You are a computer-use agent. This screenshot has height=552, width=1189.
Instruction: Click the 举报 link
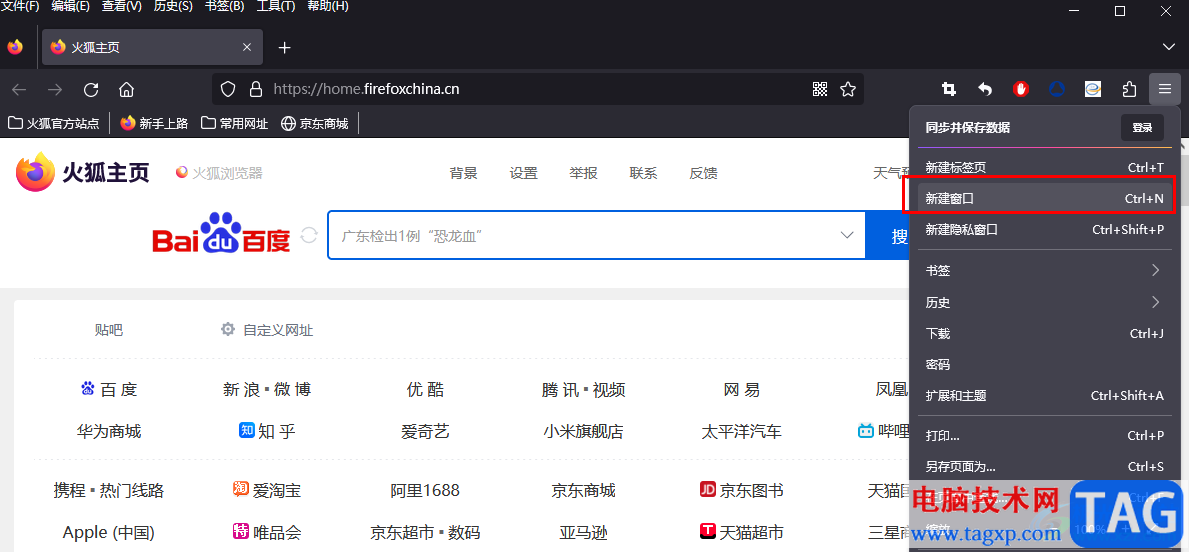click(583, 174)
